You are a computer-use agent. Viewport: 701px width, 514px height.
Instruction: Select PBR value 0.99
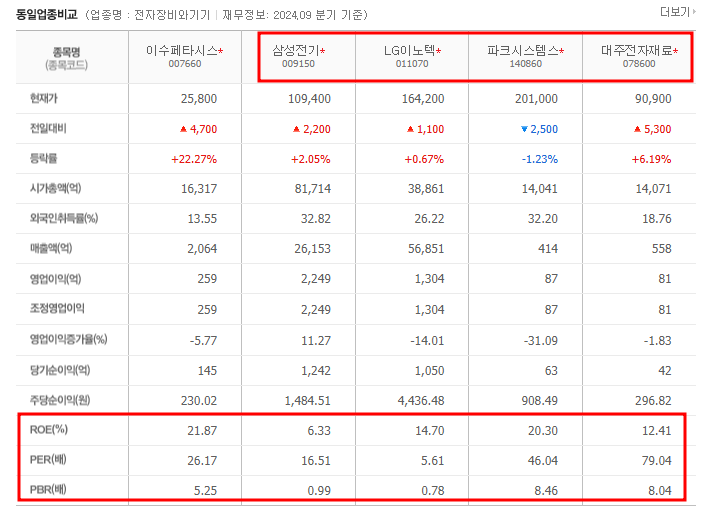[x=319, y=491]
